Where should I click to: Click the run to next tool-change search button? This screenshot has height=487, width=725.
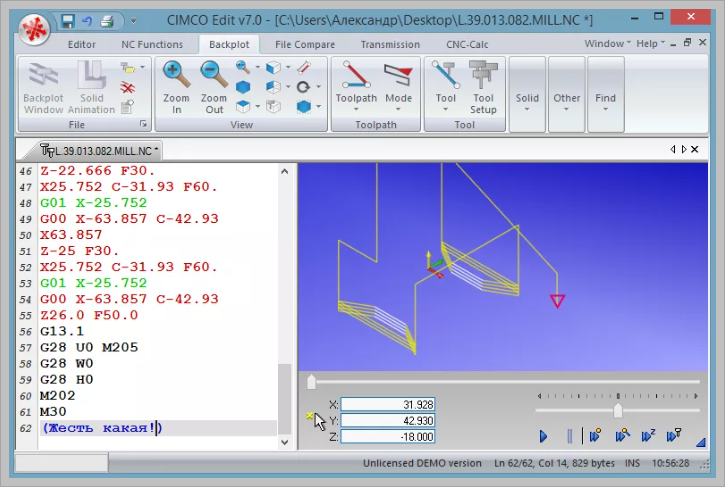click(x=622, y=435)
